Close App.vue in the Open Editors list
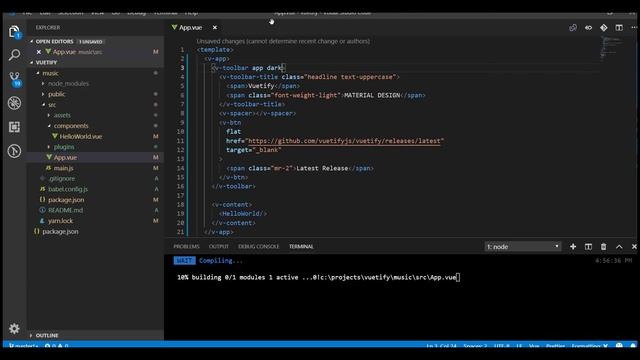640x360 pixels. [x=39, y=52]
